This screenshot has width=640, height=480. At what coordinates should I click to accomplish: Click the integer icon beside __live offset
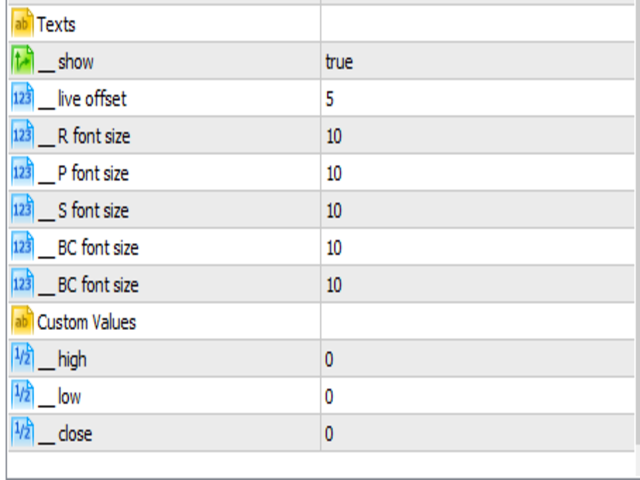coord(22,99)
